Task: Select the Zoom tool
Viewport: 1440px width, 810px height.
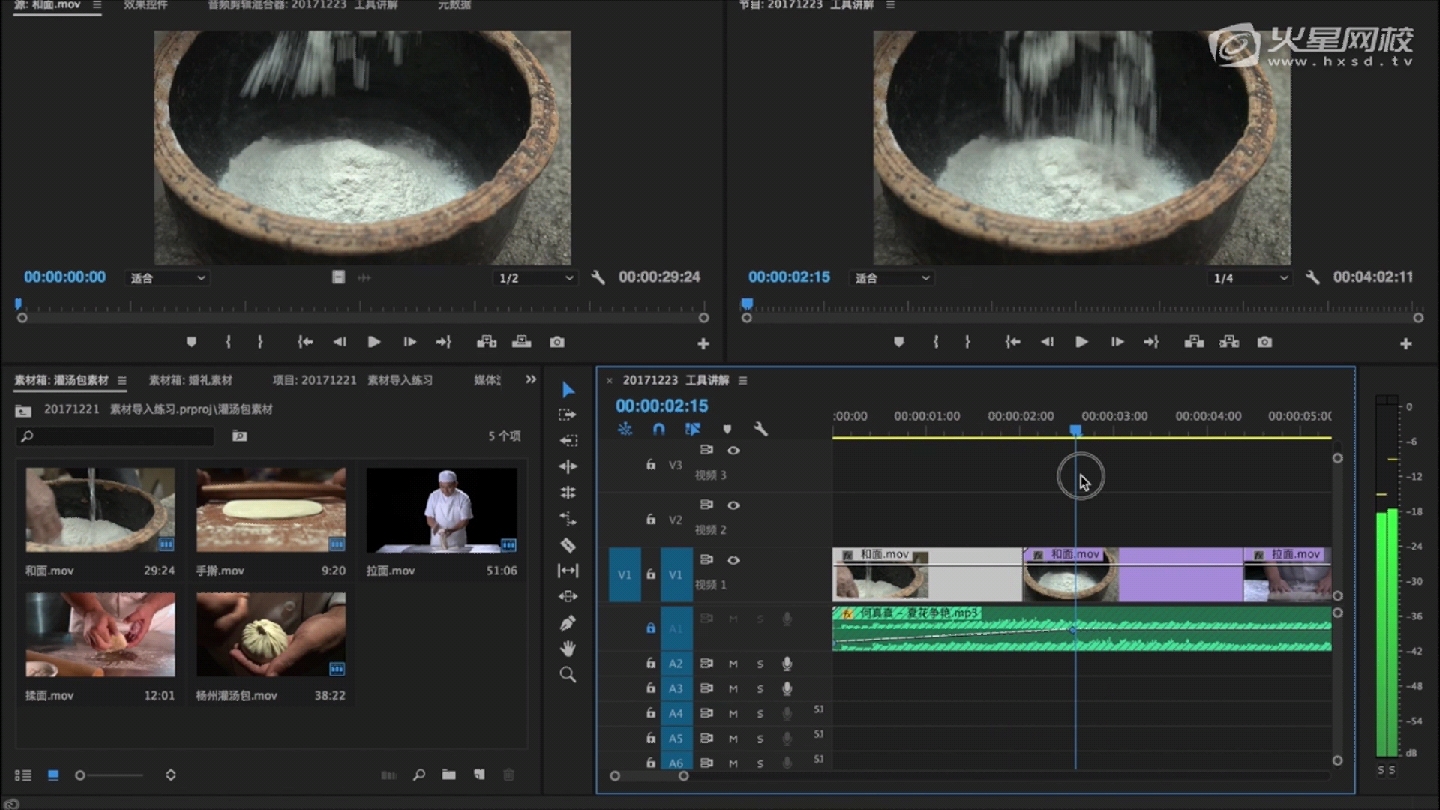Action: (568, 675)
